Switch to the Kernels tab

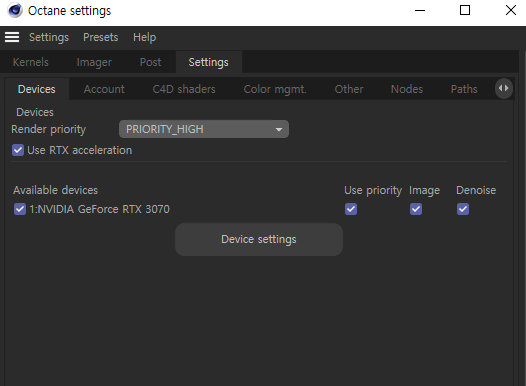(x=31, y=62)
